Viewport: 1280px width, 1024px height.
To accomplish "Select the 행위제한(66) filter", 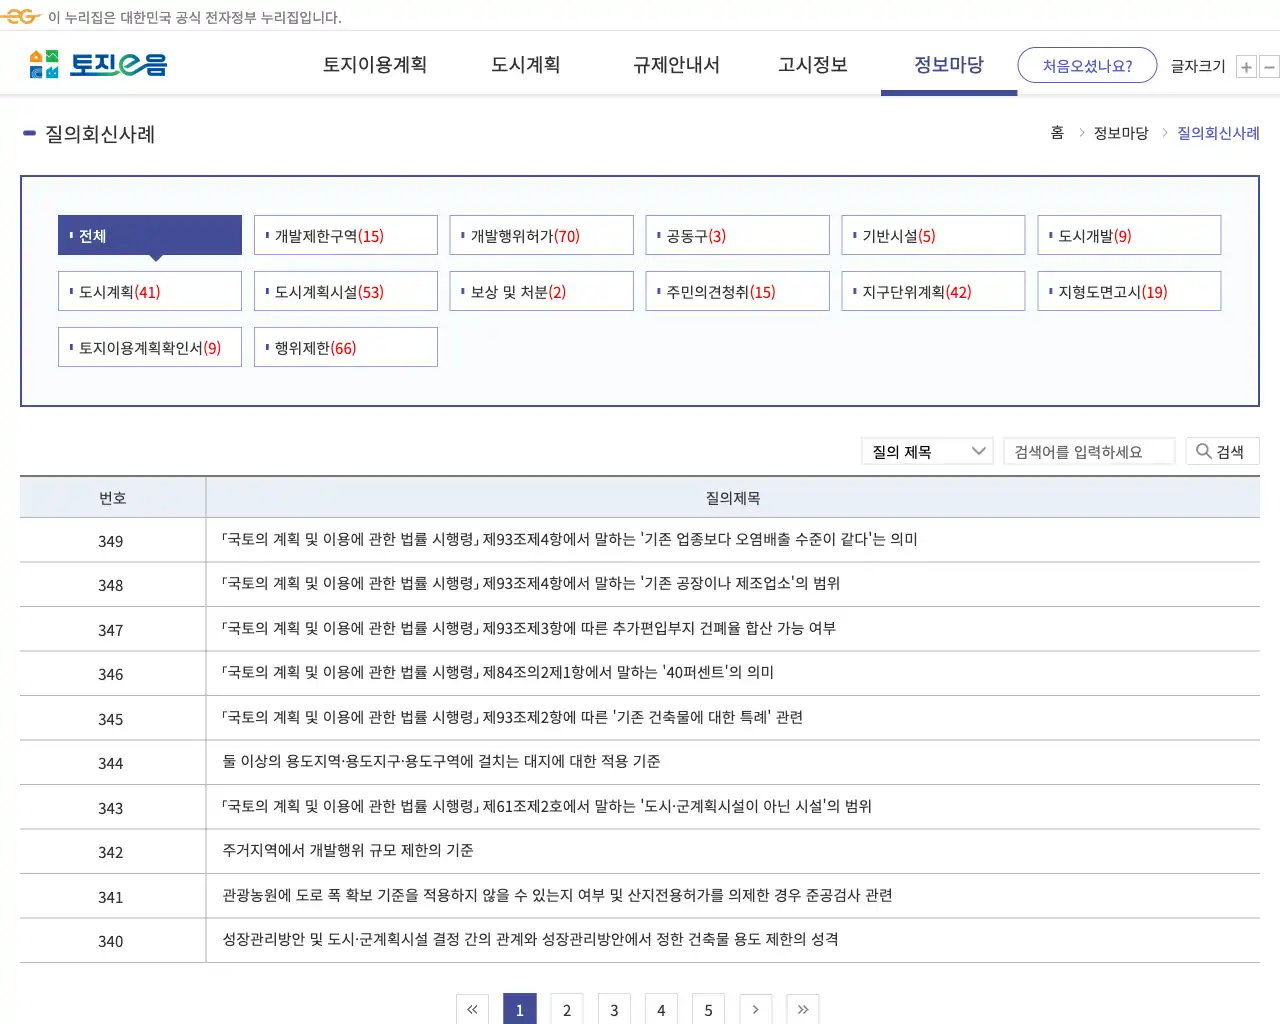I will [x=345, y=347].
